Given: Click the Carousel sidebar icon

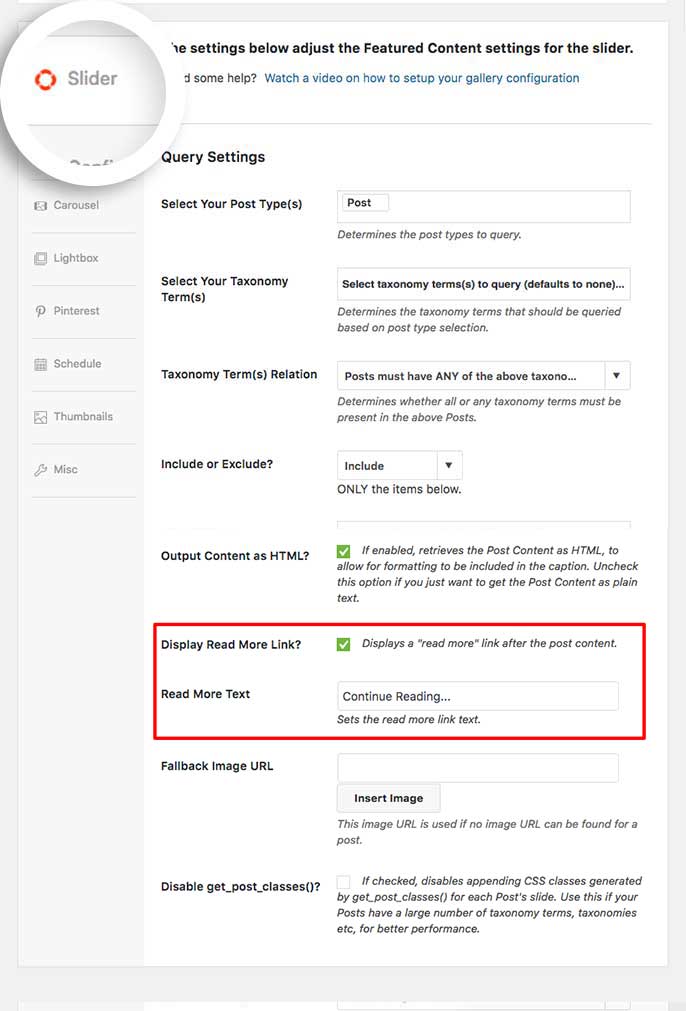Looking at the screenshot, I should (41, 206).
